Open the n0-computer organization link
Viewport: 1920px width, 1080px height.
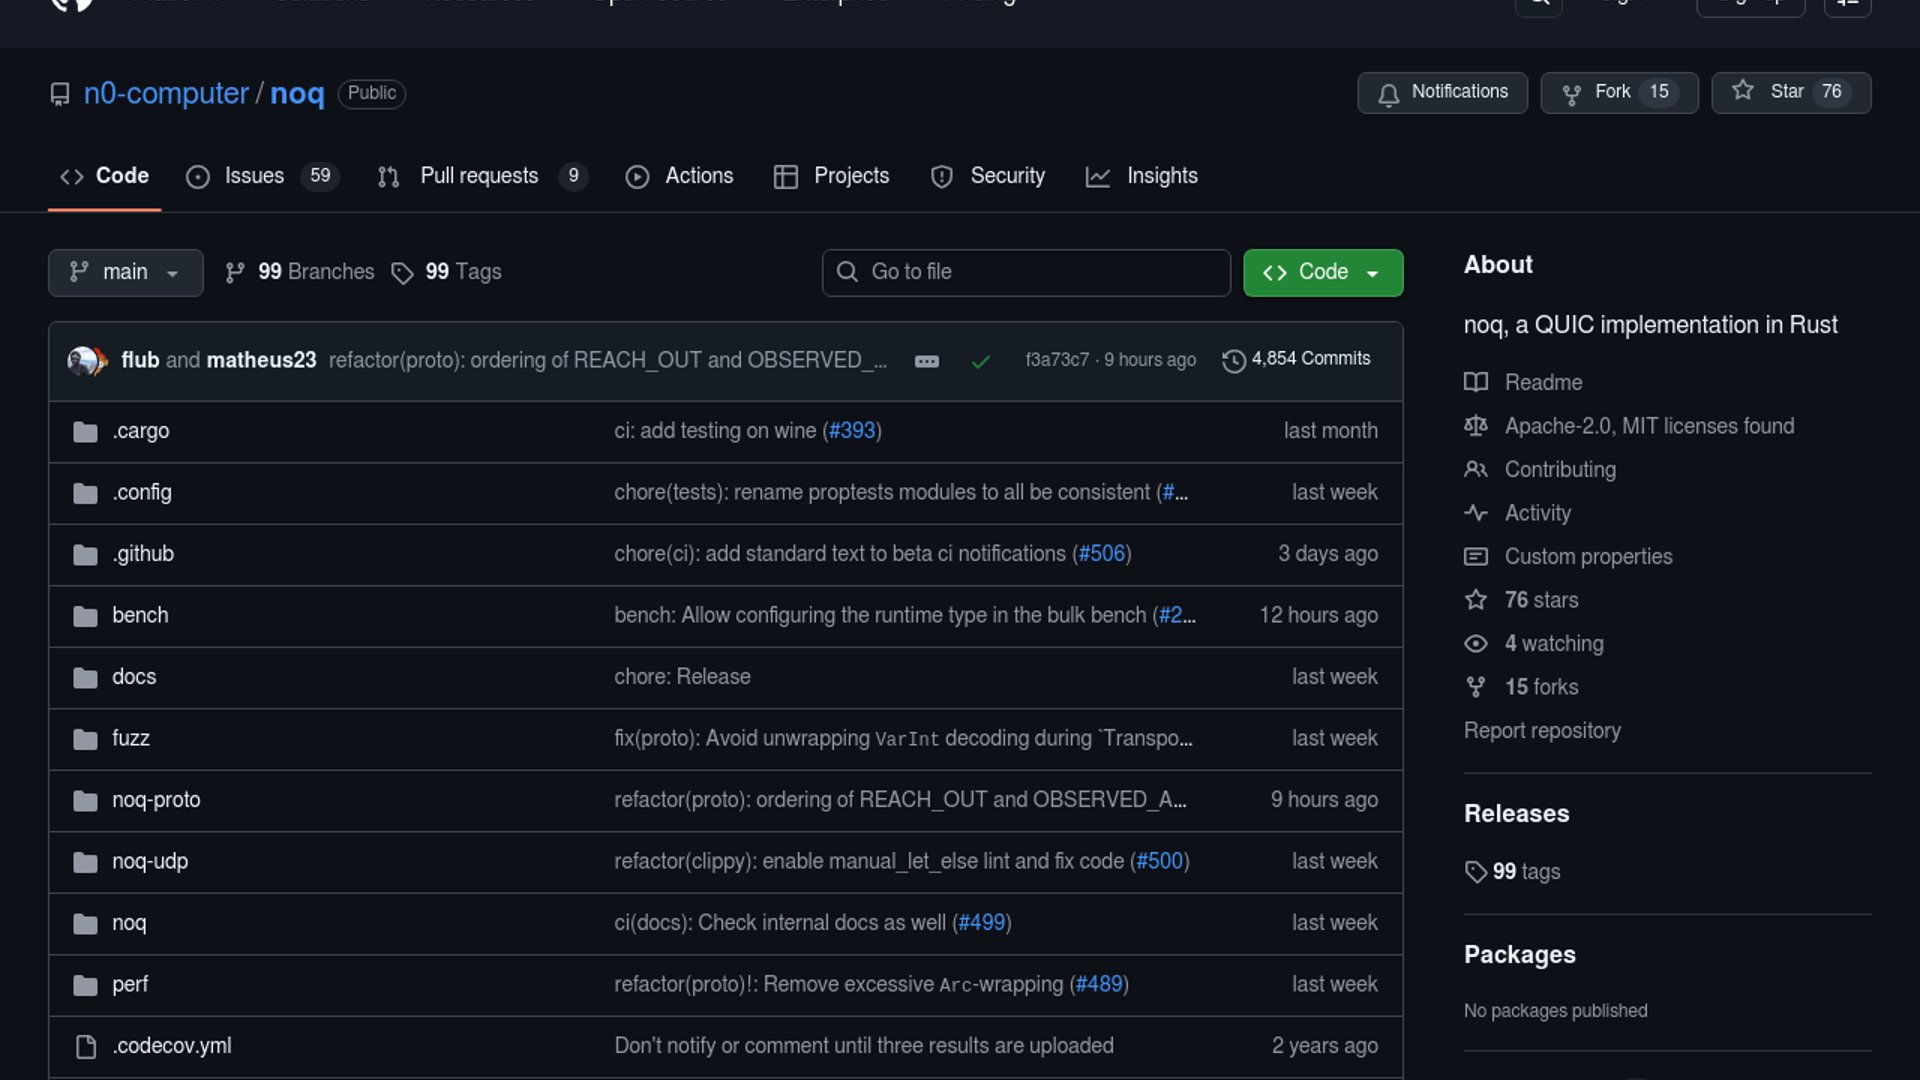[x=166, y=93]
